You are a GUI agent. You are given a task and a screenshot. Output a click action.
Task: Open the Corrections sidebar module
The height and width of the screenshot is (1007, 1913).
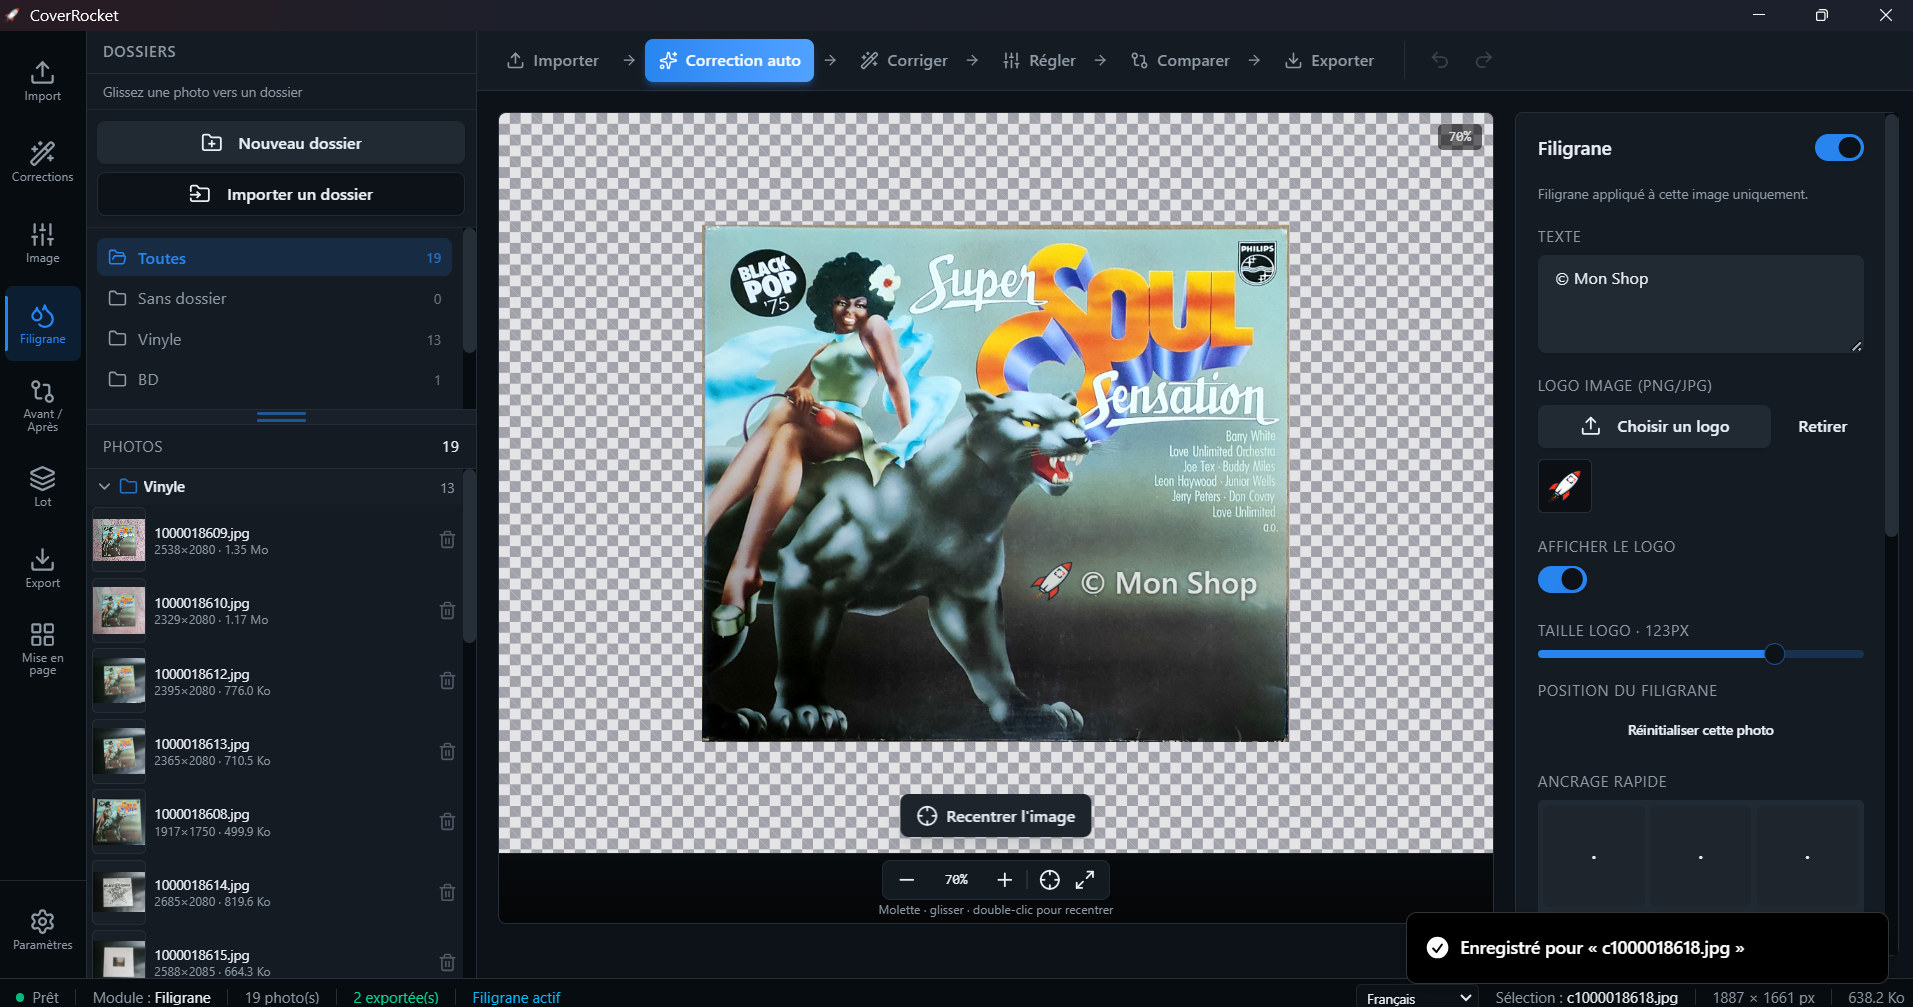coord(42,162)
